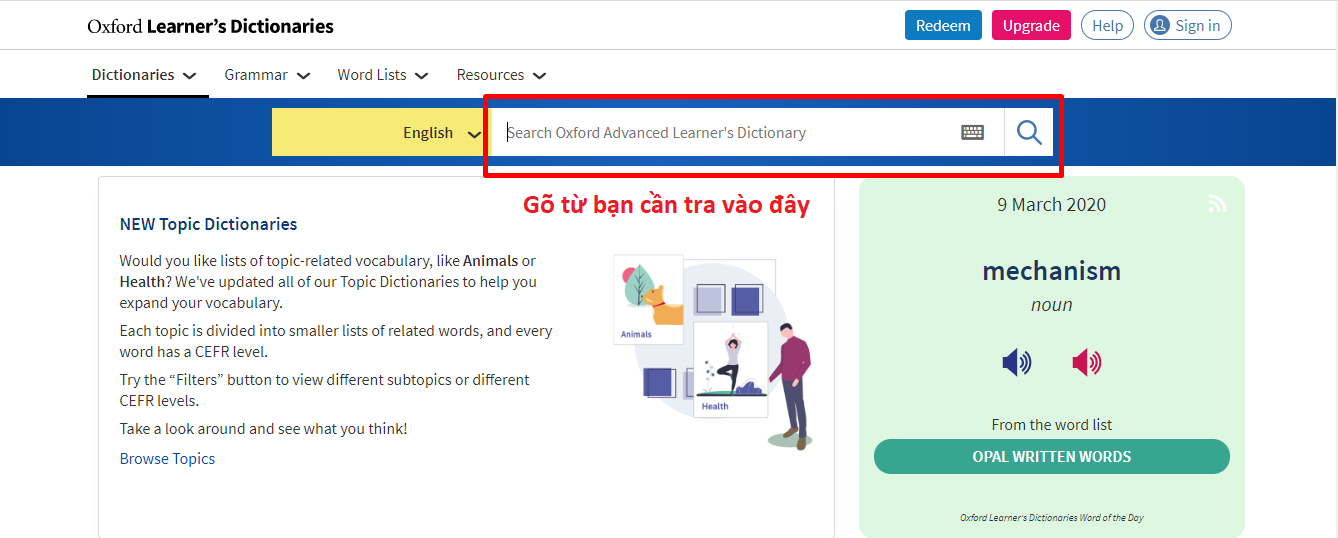This screenshot has height=538, width=1338.
Task: Expand the Grammar menu
Action: [x=267, y=75]
